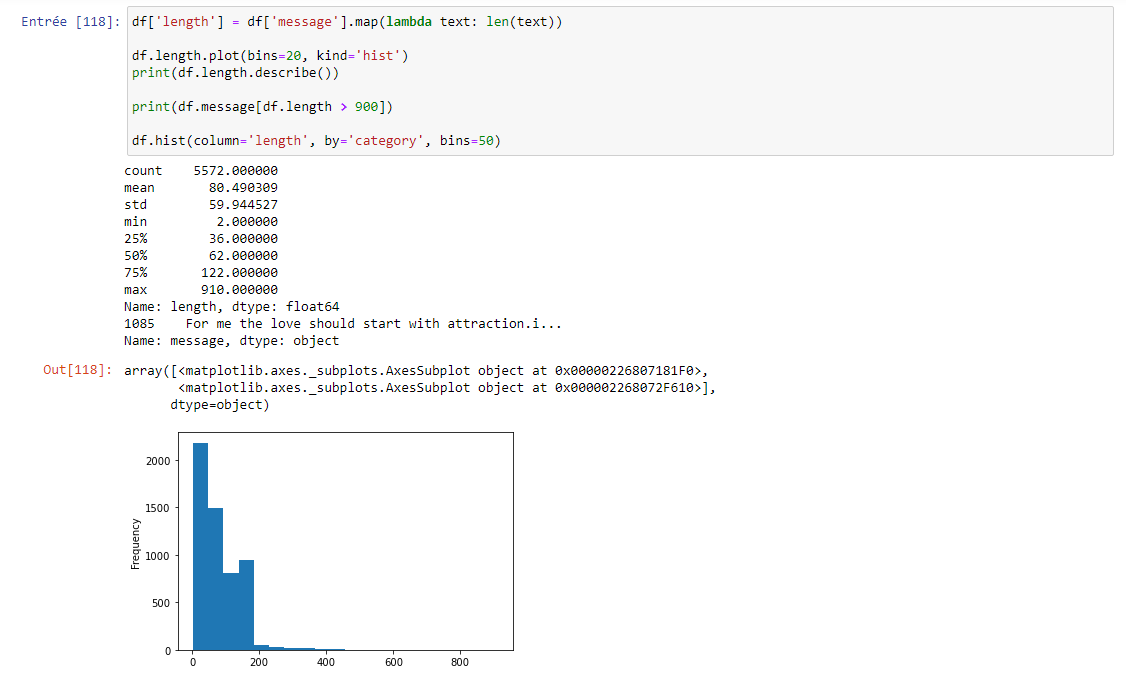1126x687 pixels.
Task: Click the df.hist column='length' code line
Action: click(x=315, y=141)
